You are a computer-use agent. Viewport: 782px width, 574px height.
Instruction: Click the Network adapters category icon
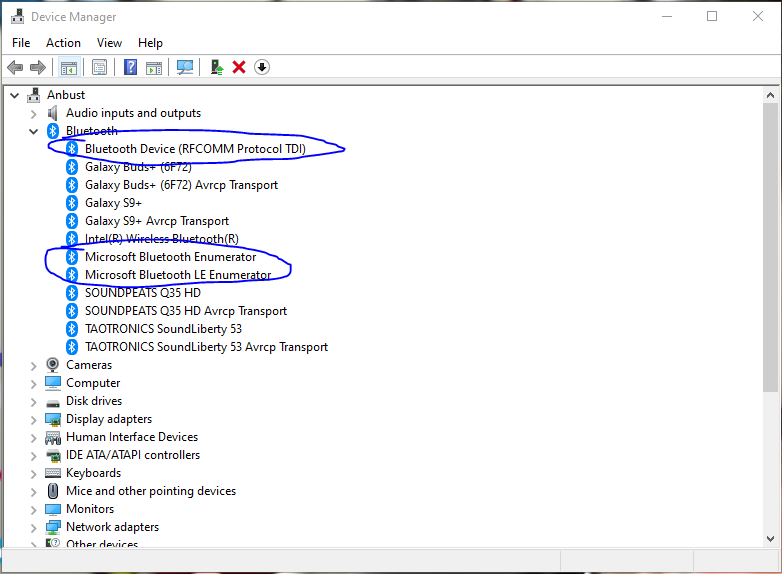pyautogui.click(x=53, y=527)
